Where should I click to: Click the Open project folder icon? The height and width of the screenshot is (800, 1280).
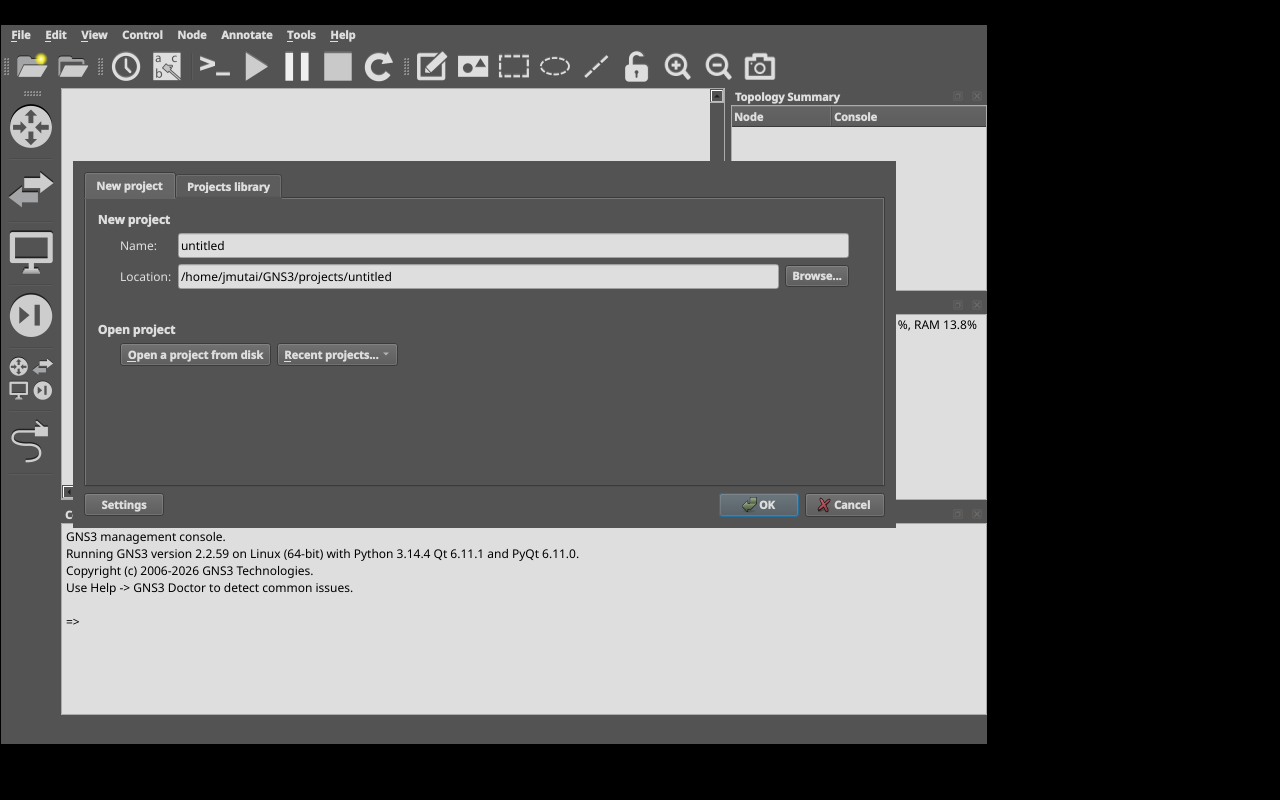(x=73, y=67)
